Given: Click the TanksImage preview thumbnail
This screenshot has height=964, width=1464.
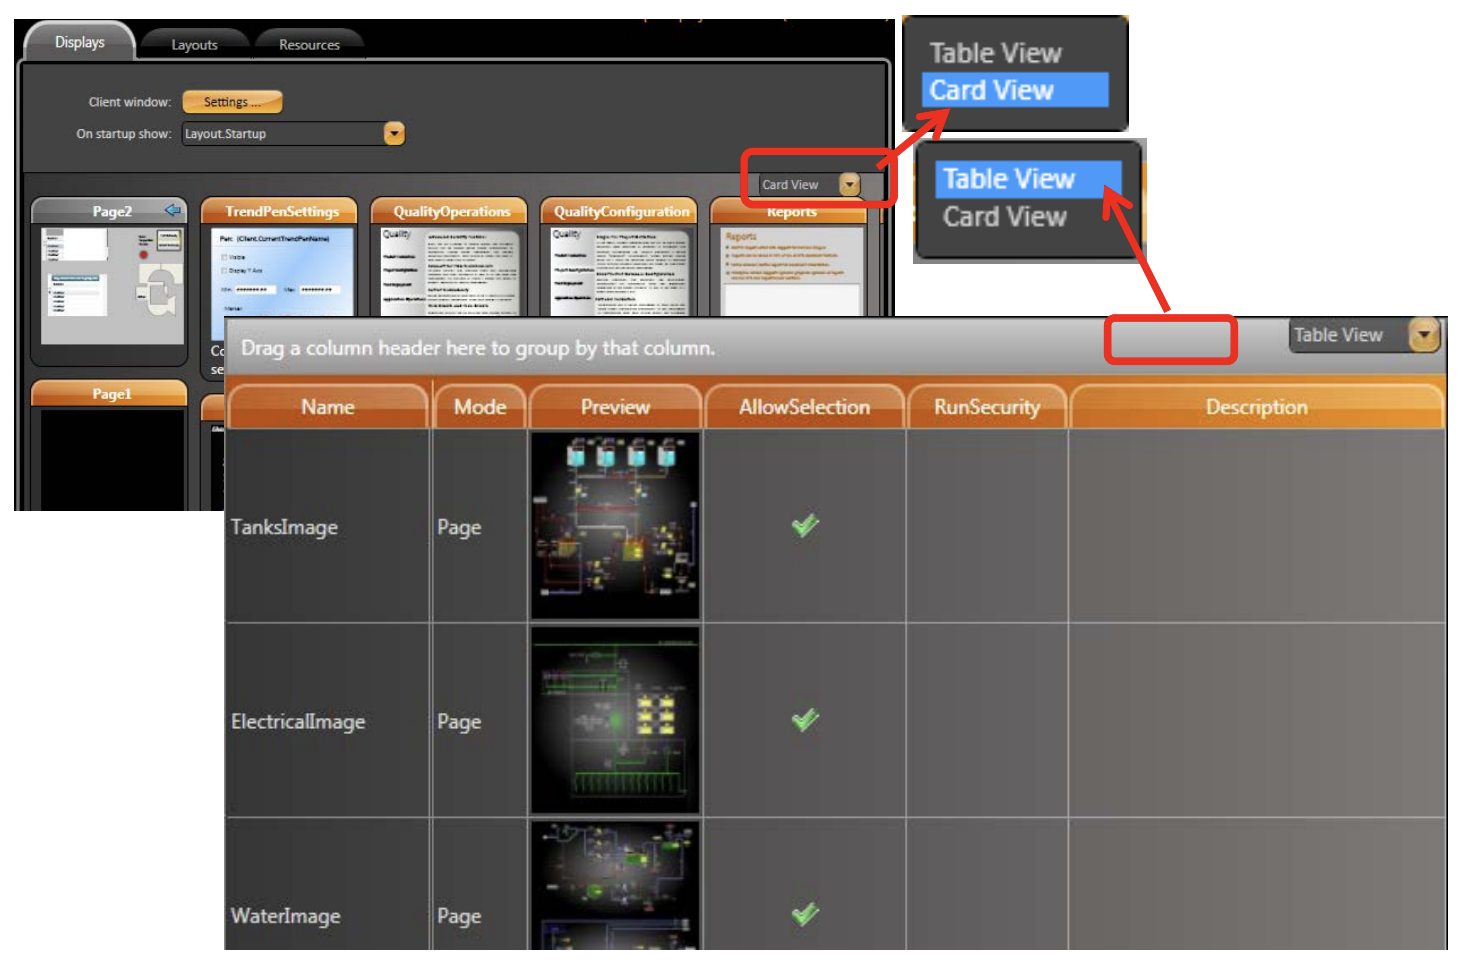Looking at the screenshot, I should click(x=615, y=525).
